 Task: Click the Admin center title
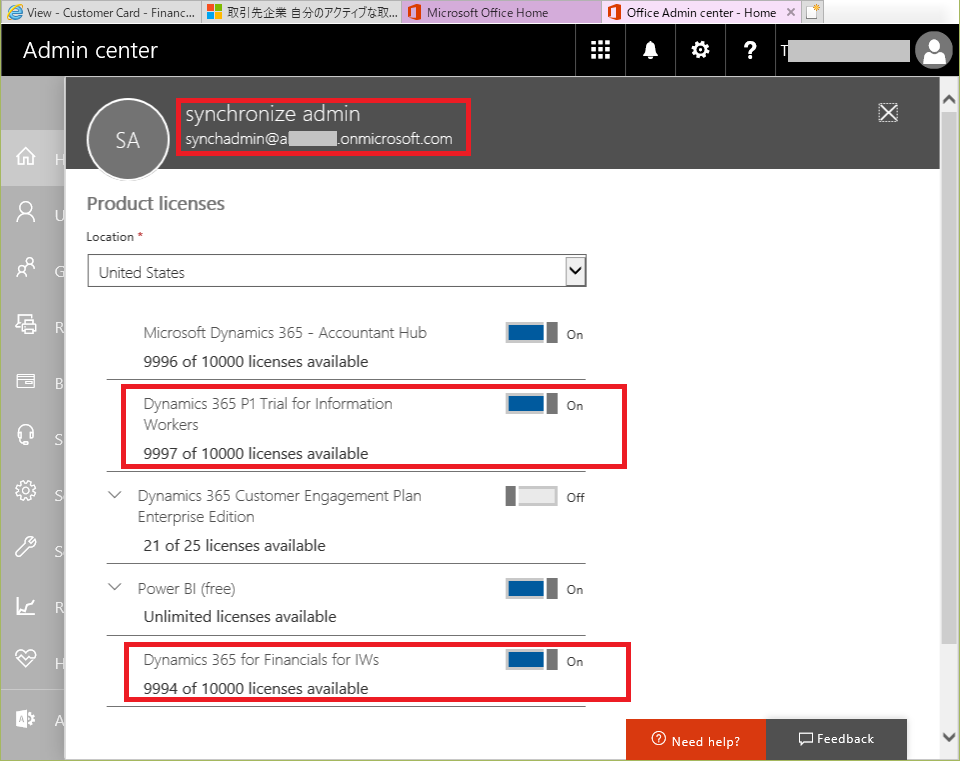91,50
